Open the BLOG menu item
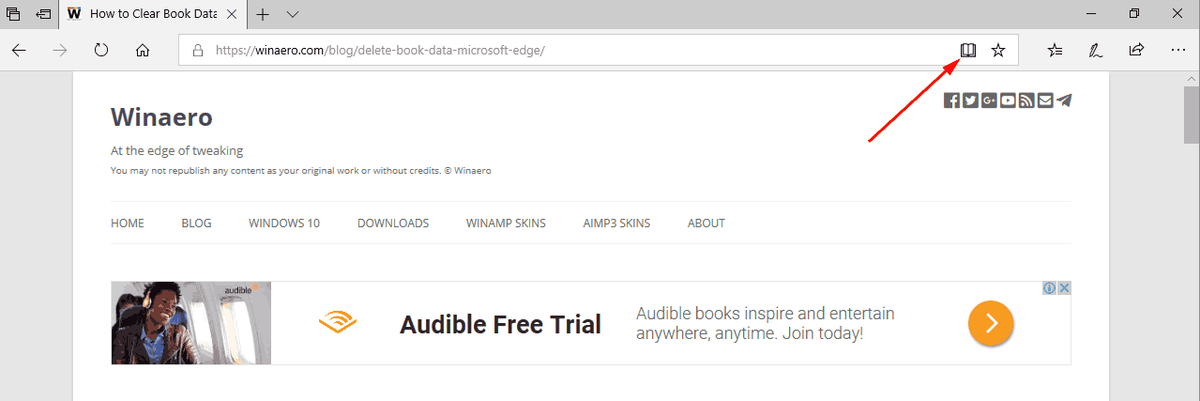This screenshot has width=1200, height=401. pos(196,223)
